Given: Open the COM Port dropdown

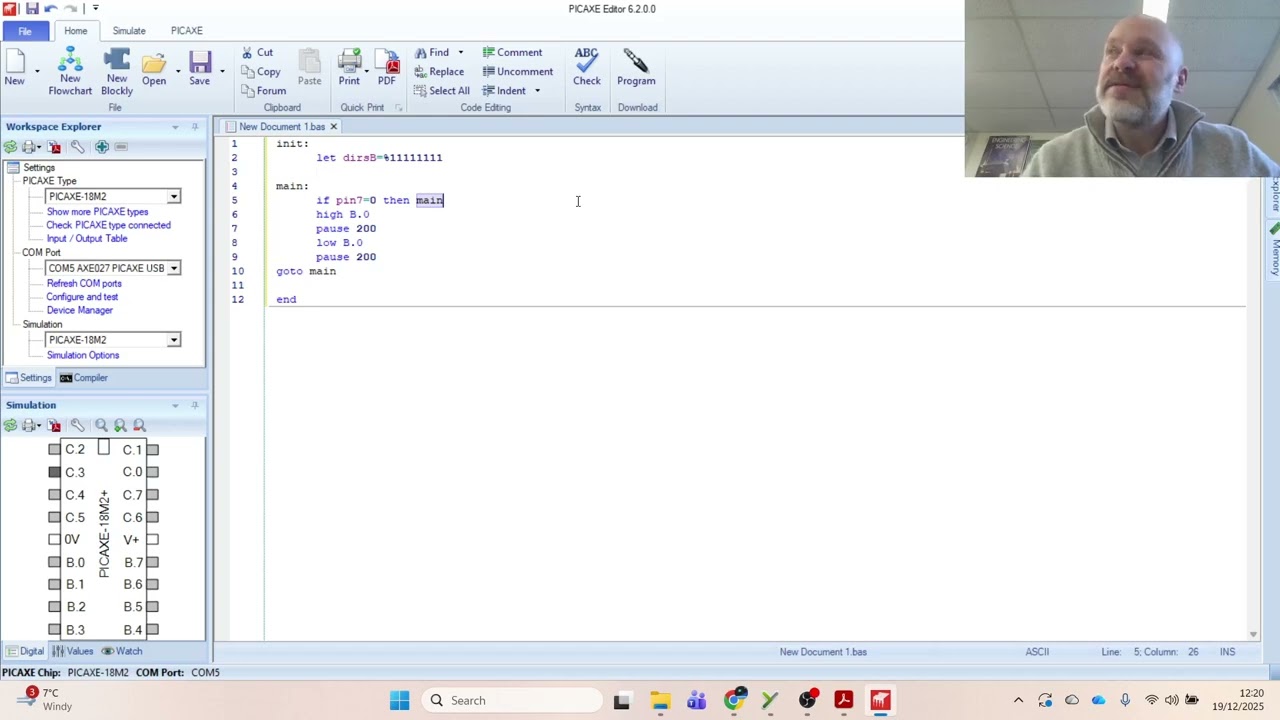Looking at the screenshot, I should click(x=174, y=268).
